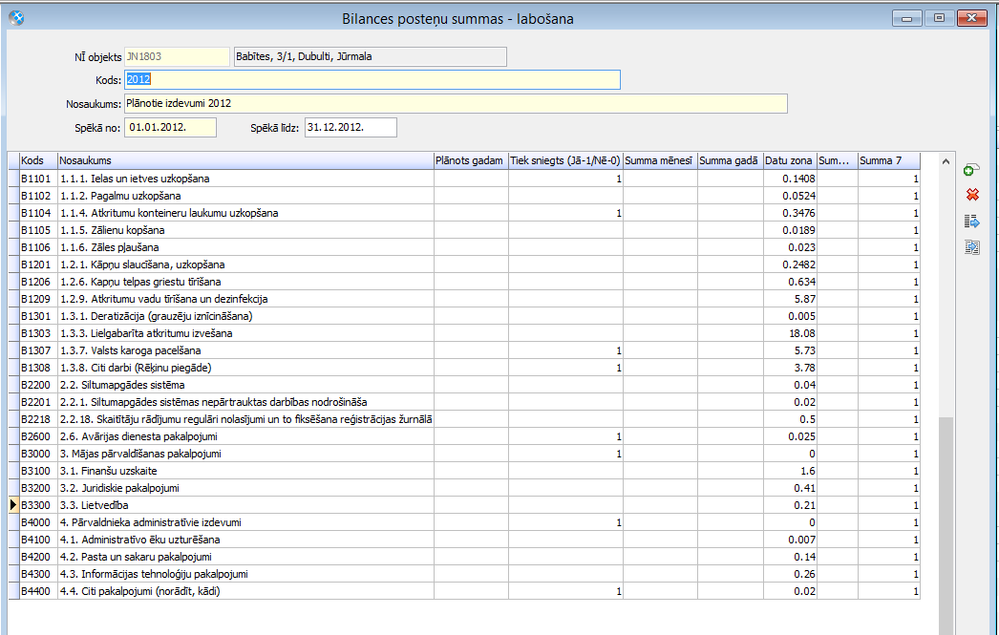The width and height of the screenshot is (999, 635).
Task: Open the application icon menu in title bar
Action: point(17,18)
